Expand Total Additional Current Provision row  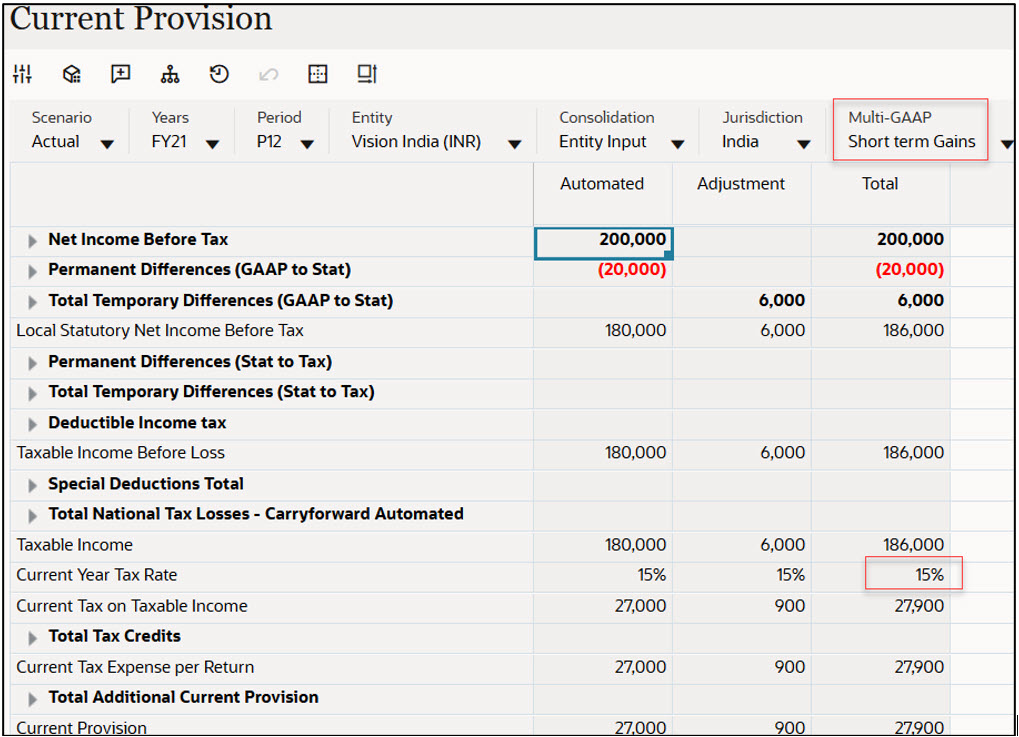[32, 699]
